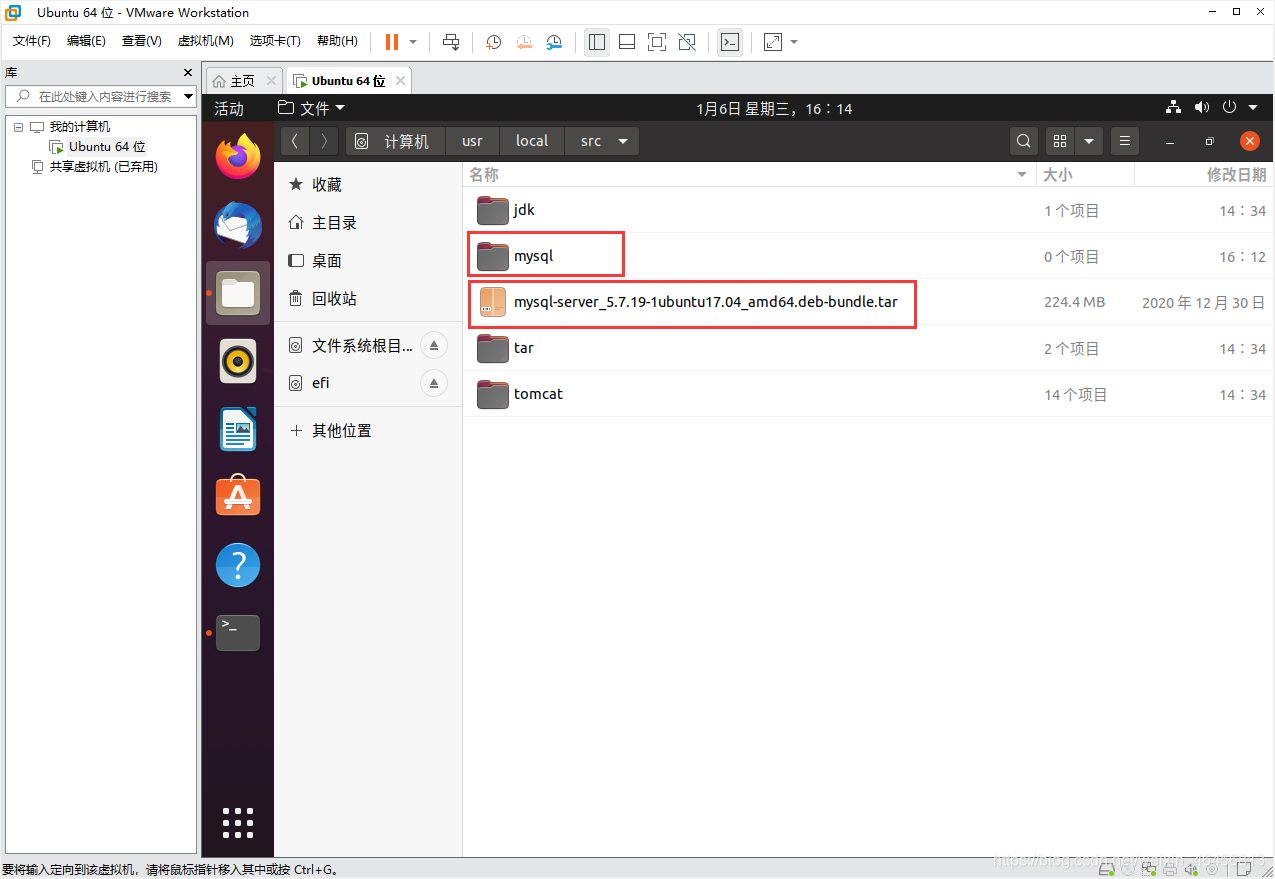Viewport: 1275px width, 879px height.
Task: Open Terminal from the dock
Action: [x=238, y=633]
